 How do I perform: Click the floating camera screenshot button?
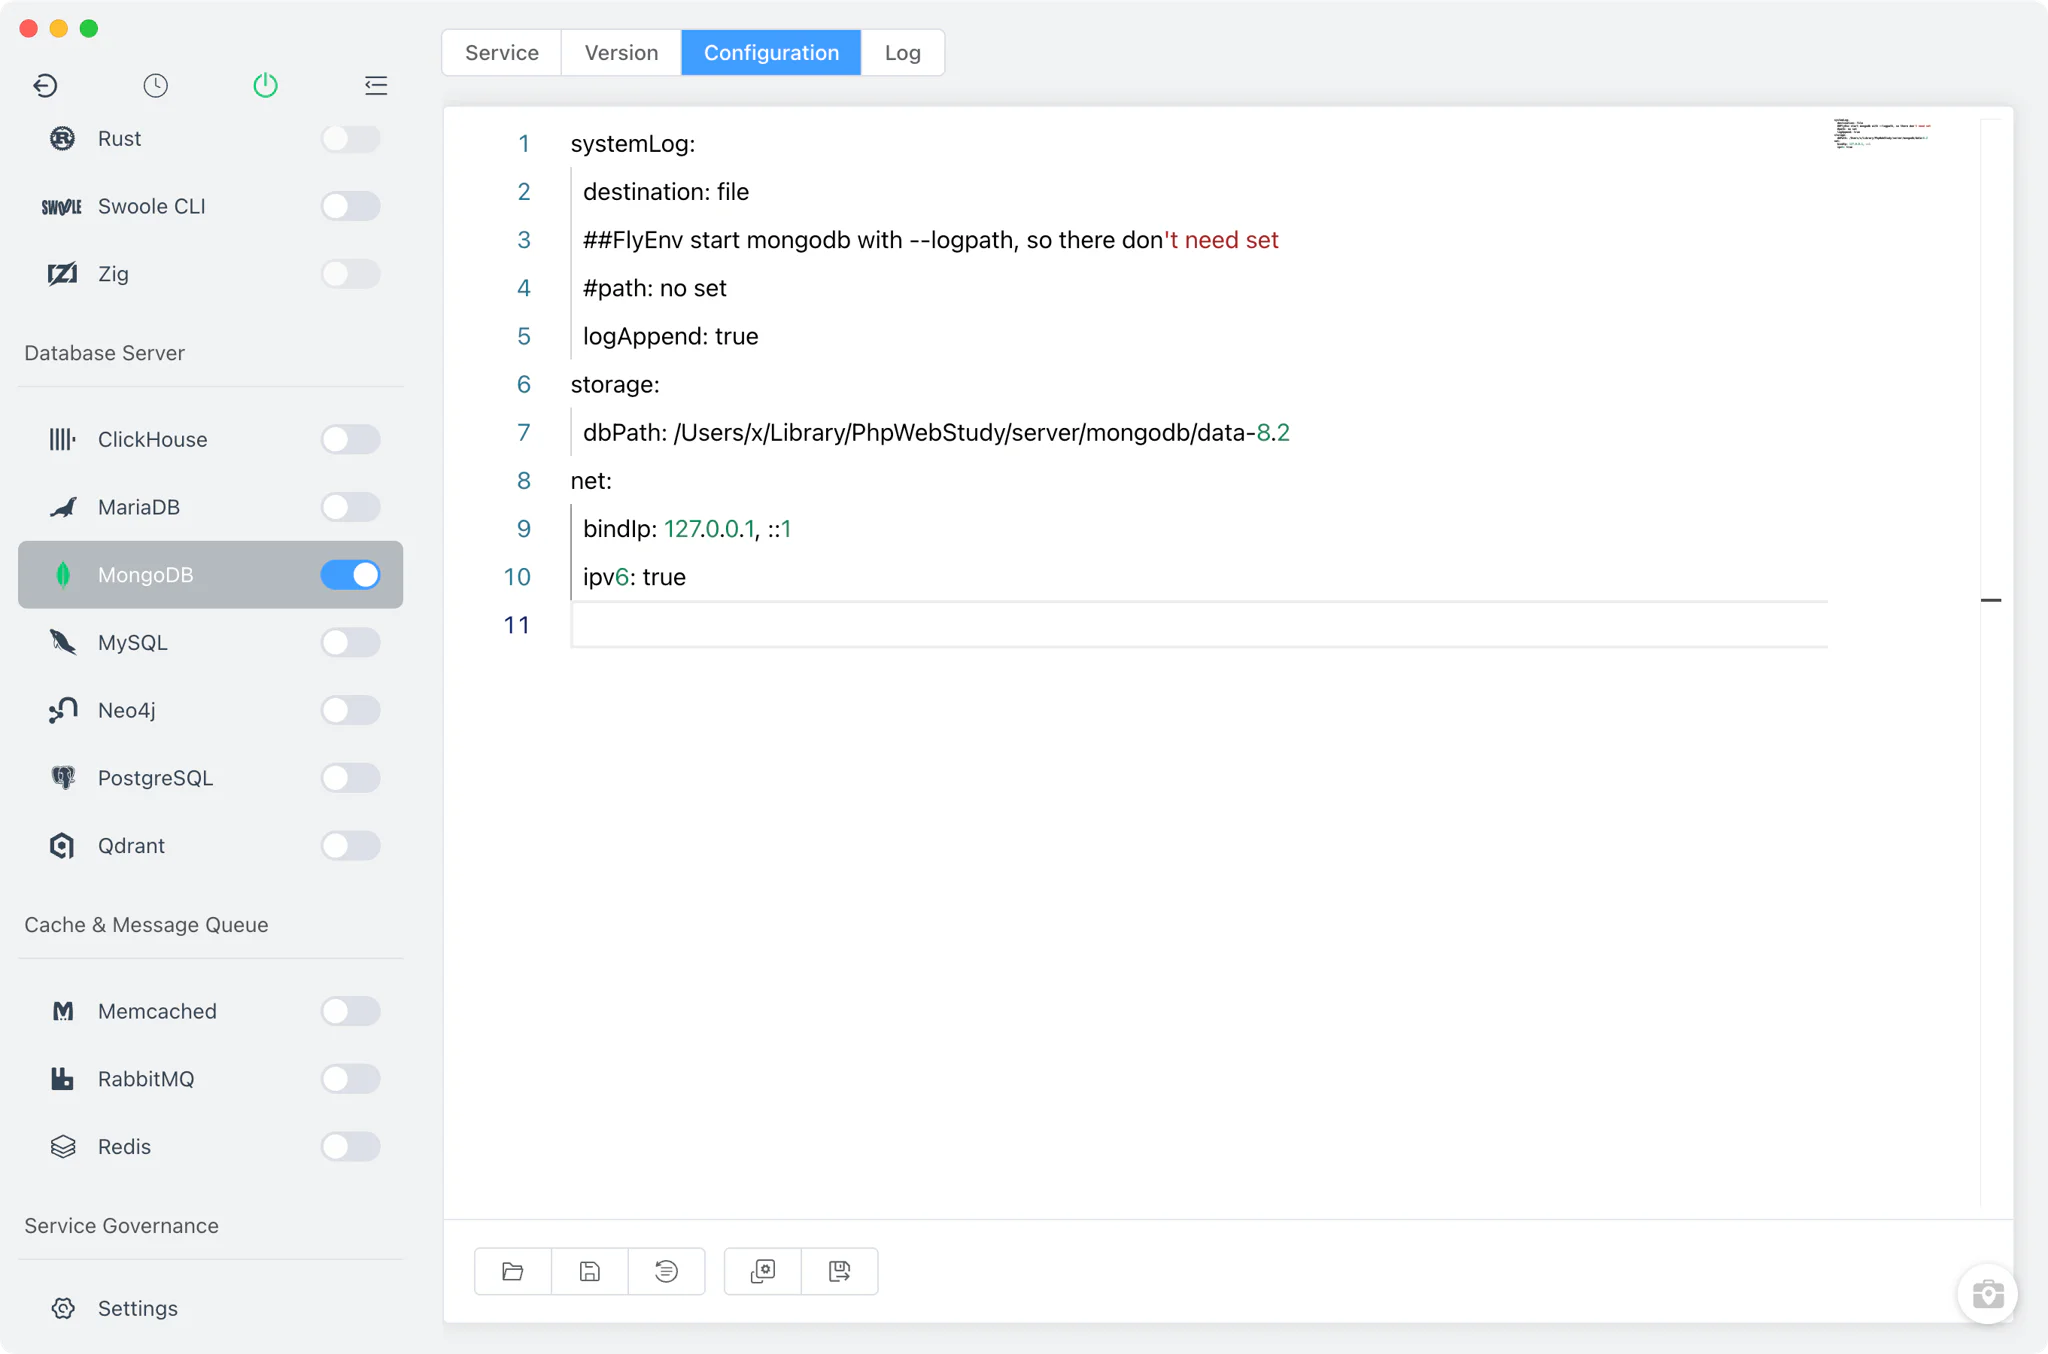[x=1987, y=1294]
